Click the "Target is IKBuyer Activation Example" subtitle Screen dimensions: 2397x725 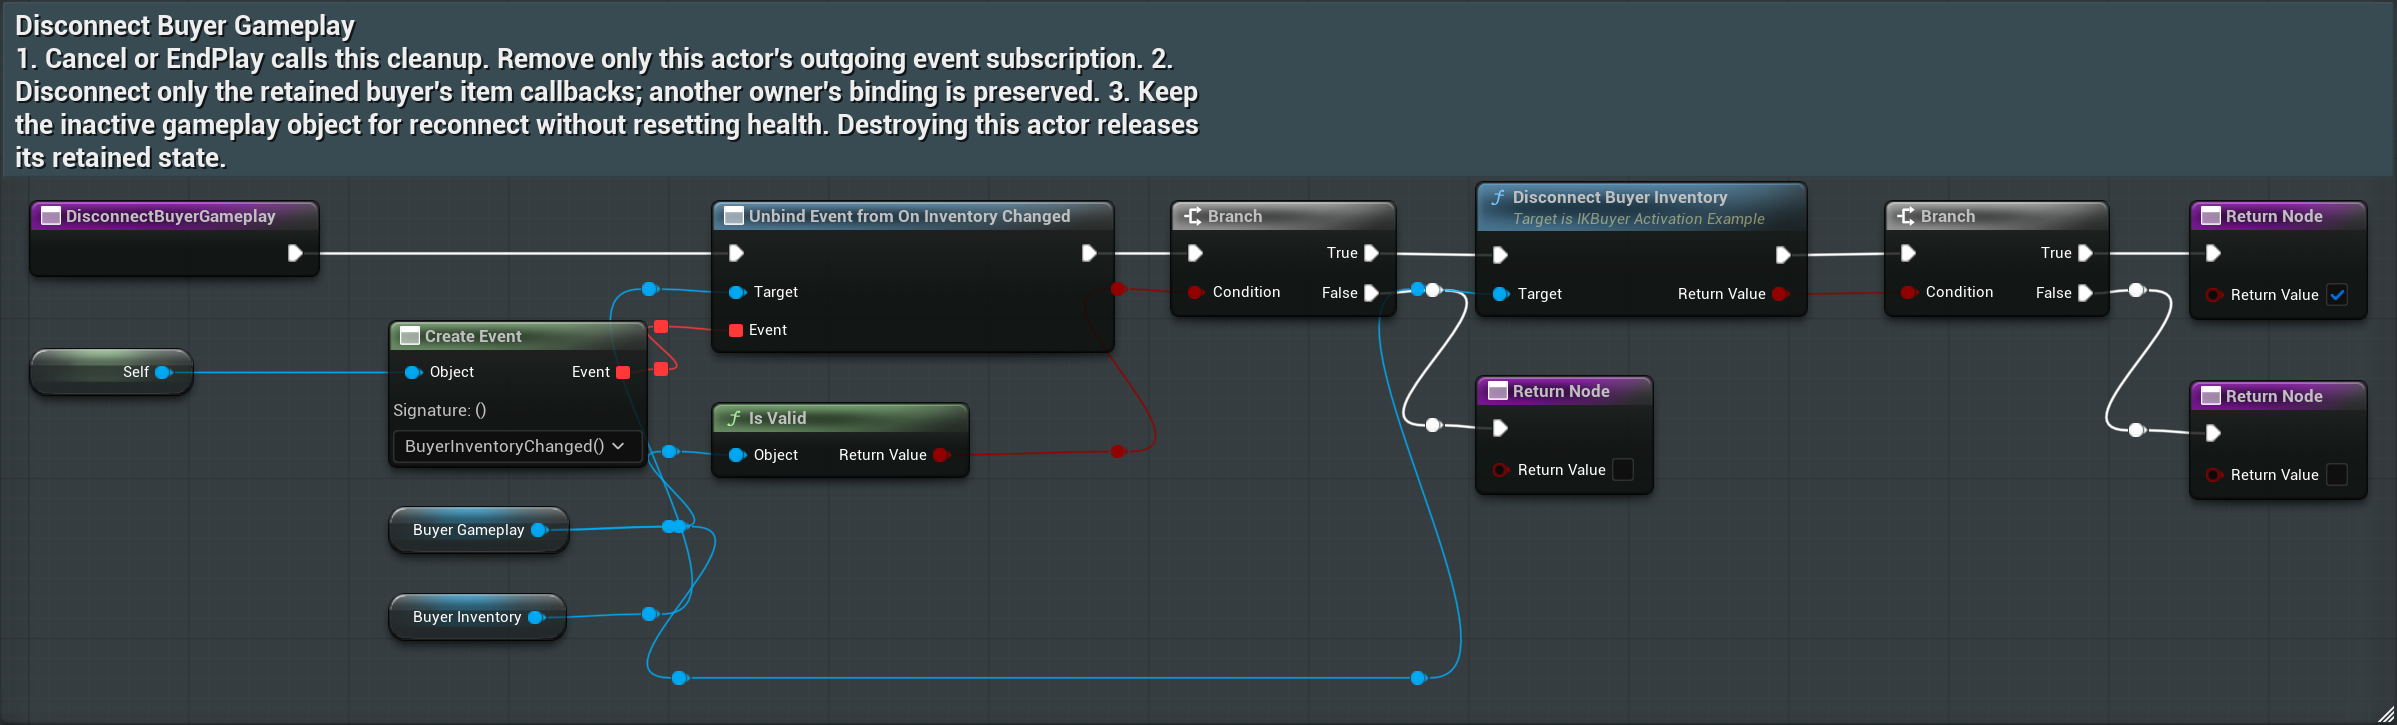click(x=1638, y=219)
